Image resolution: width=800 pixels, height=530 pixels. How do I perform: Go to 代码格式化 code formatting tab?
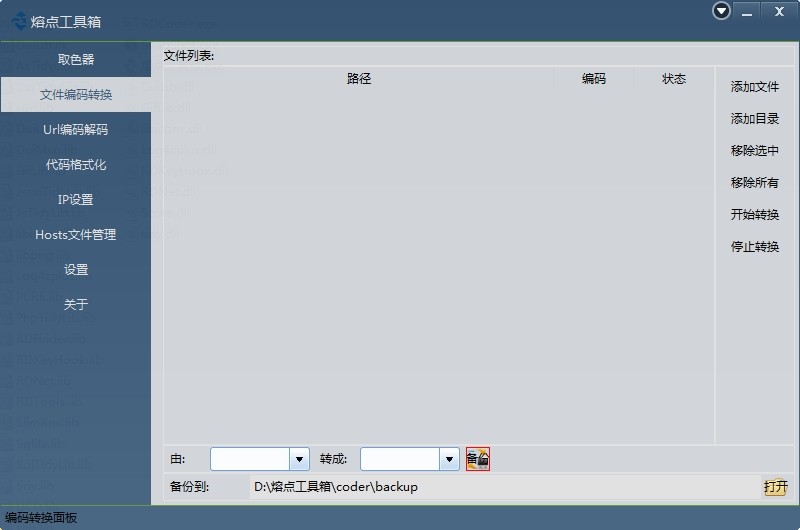[x=76, y=165]
